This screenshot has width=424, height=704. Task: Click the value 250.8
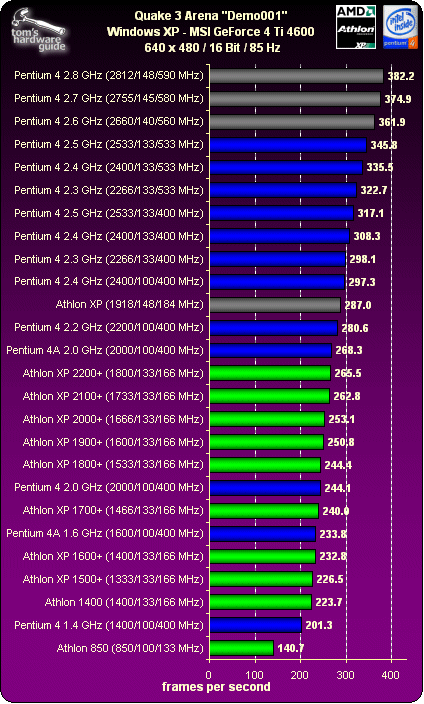pos(340,443)
